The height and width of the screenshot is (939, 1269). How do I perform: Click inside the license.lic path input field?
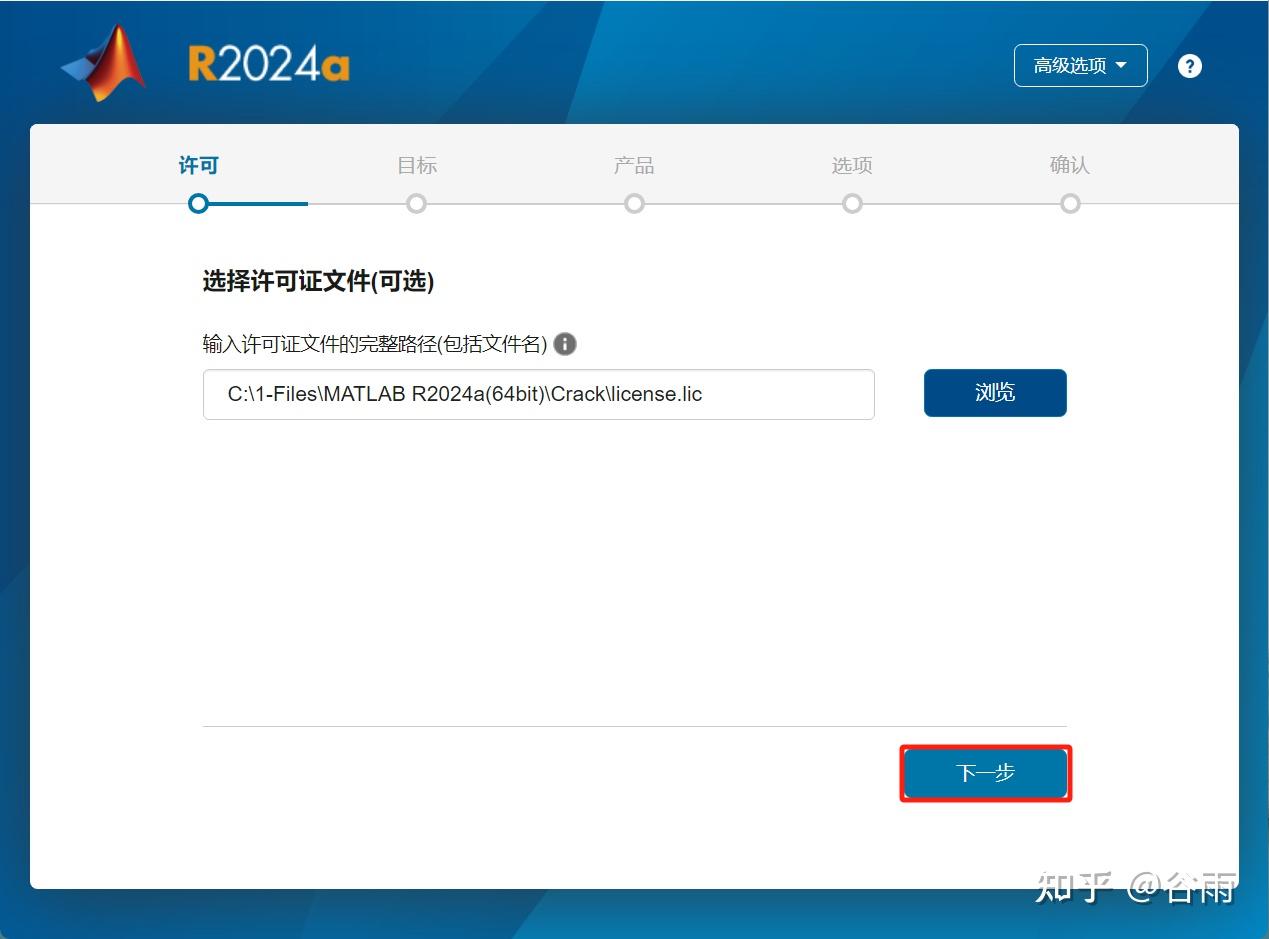538,394
